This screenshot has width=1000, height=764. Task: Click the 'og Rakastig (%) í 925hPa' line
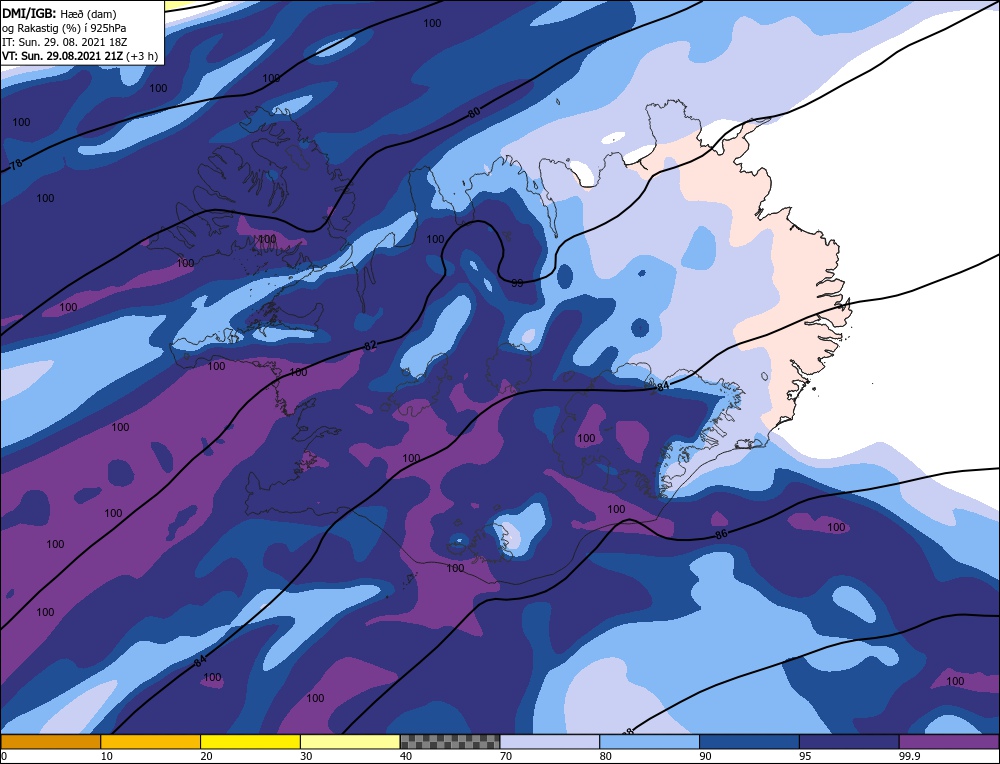point(64,28)
